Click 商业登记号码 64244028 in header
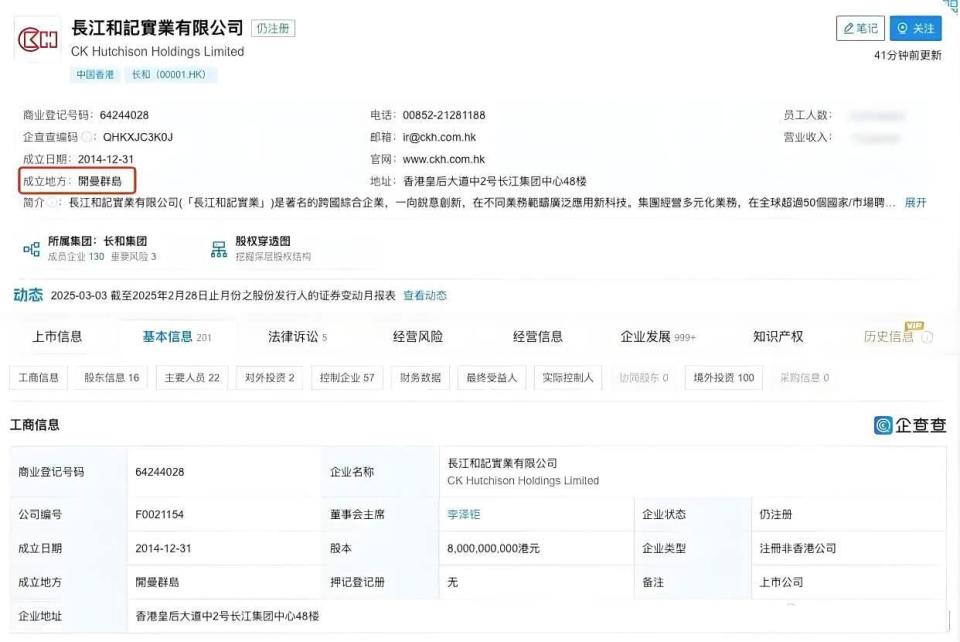Image resolution: width=960 pixels, height=642 pixels. pos(124,115)
